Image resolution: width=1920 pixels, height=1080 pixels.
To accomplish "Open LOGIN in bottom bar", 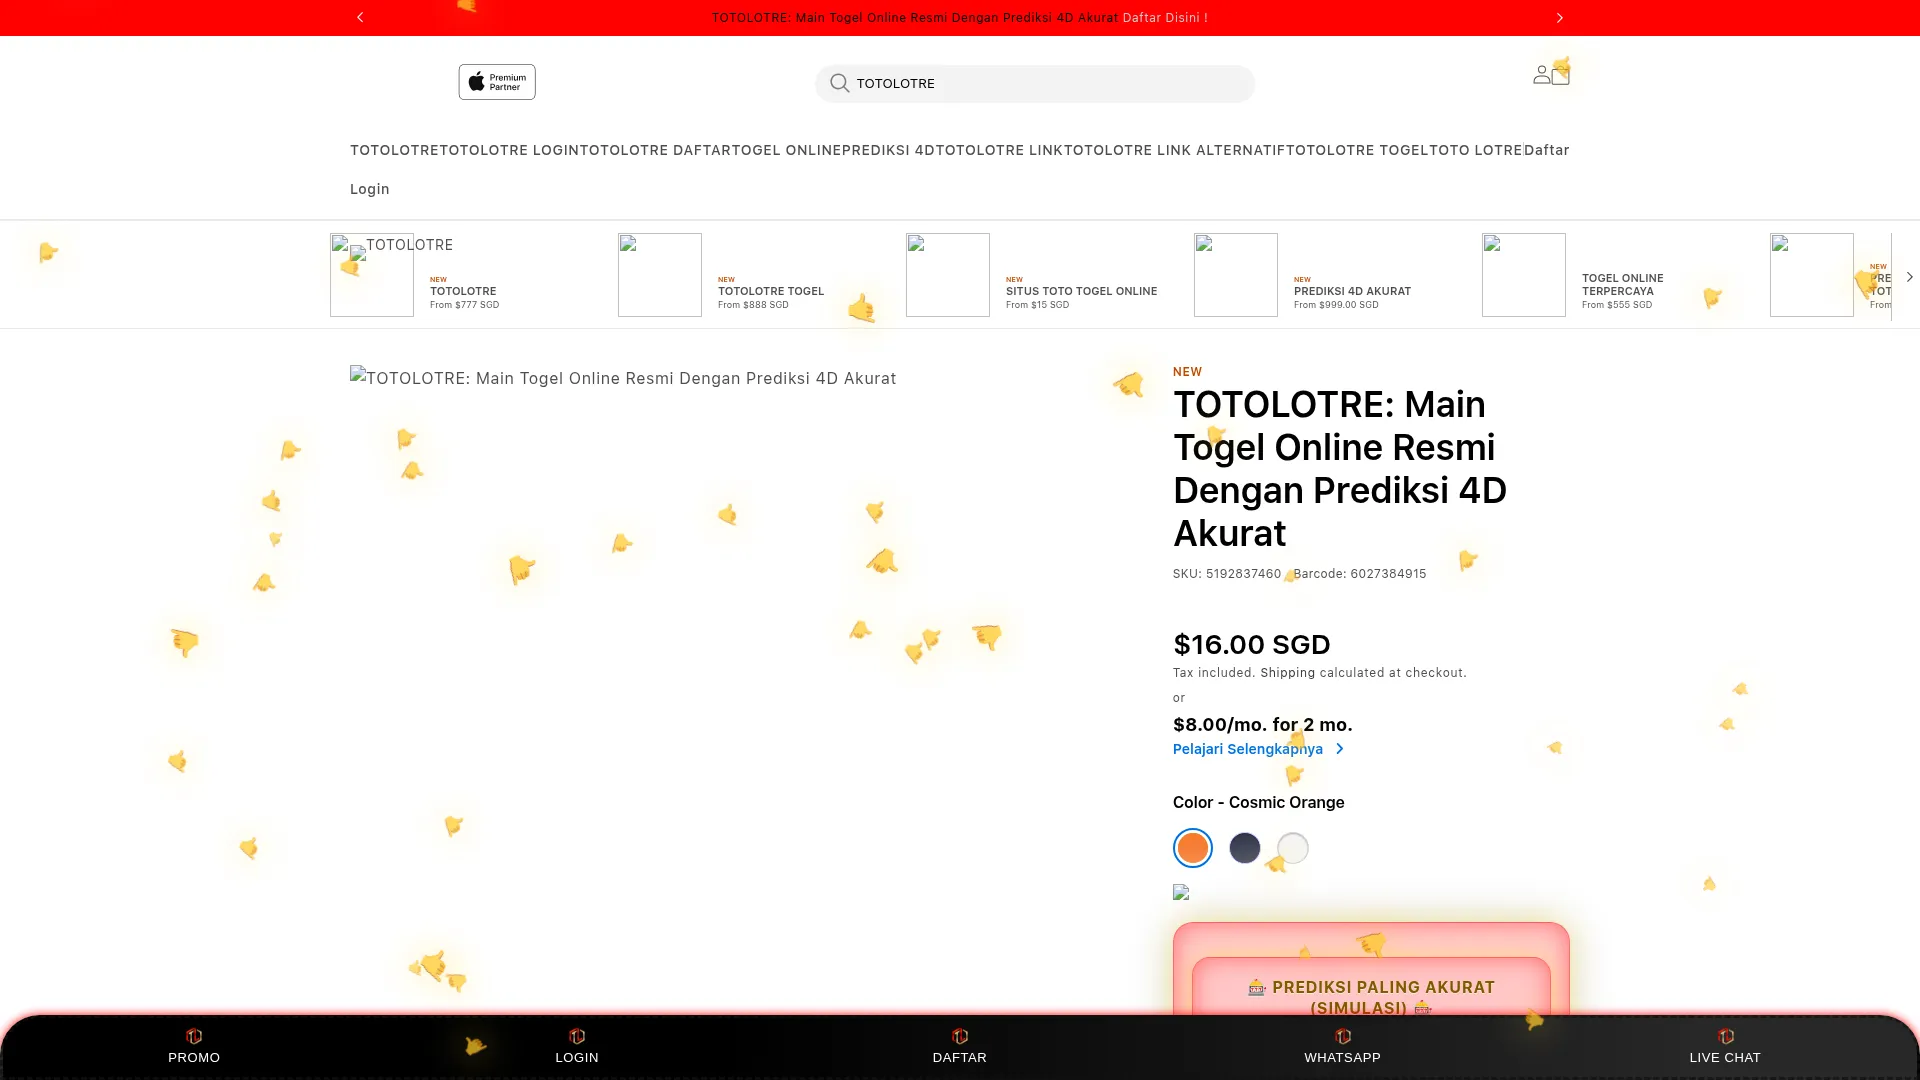I will (577, 1046).
